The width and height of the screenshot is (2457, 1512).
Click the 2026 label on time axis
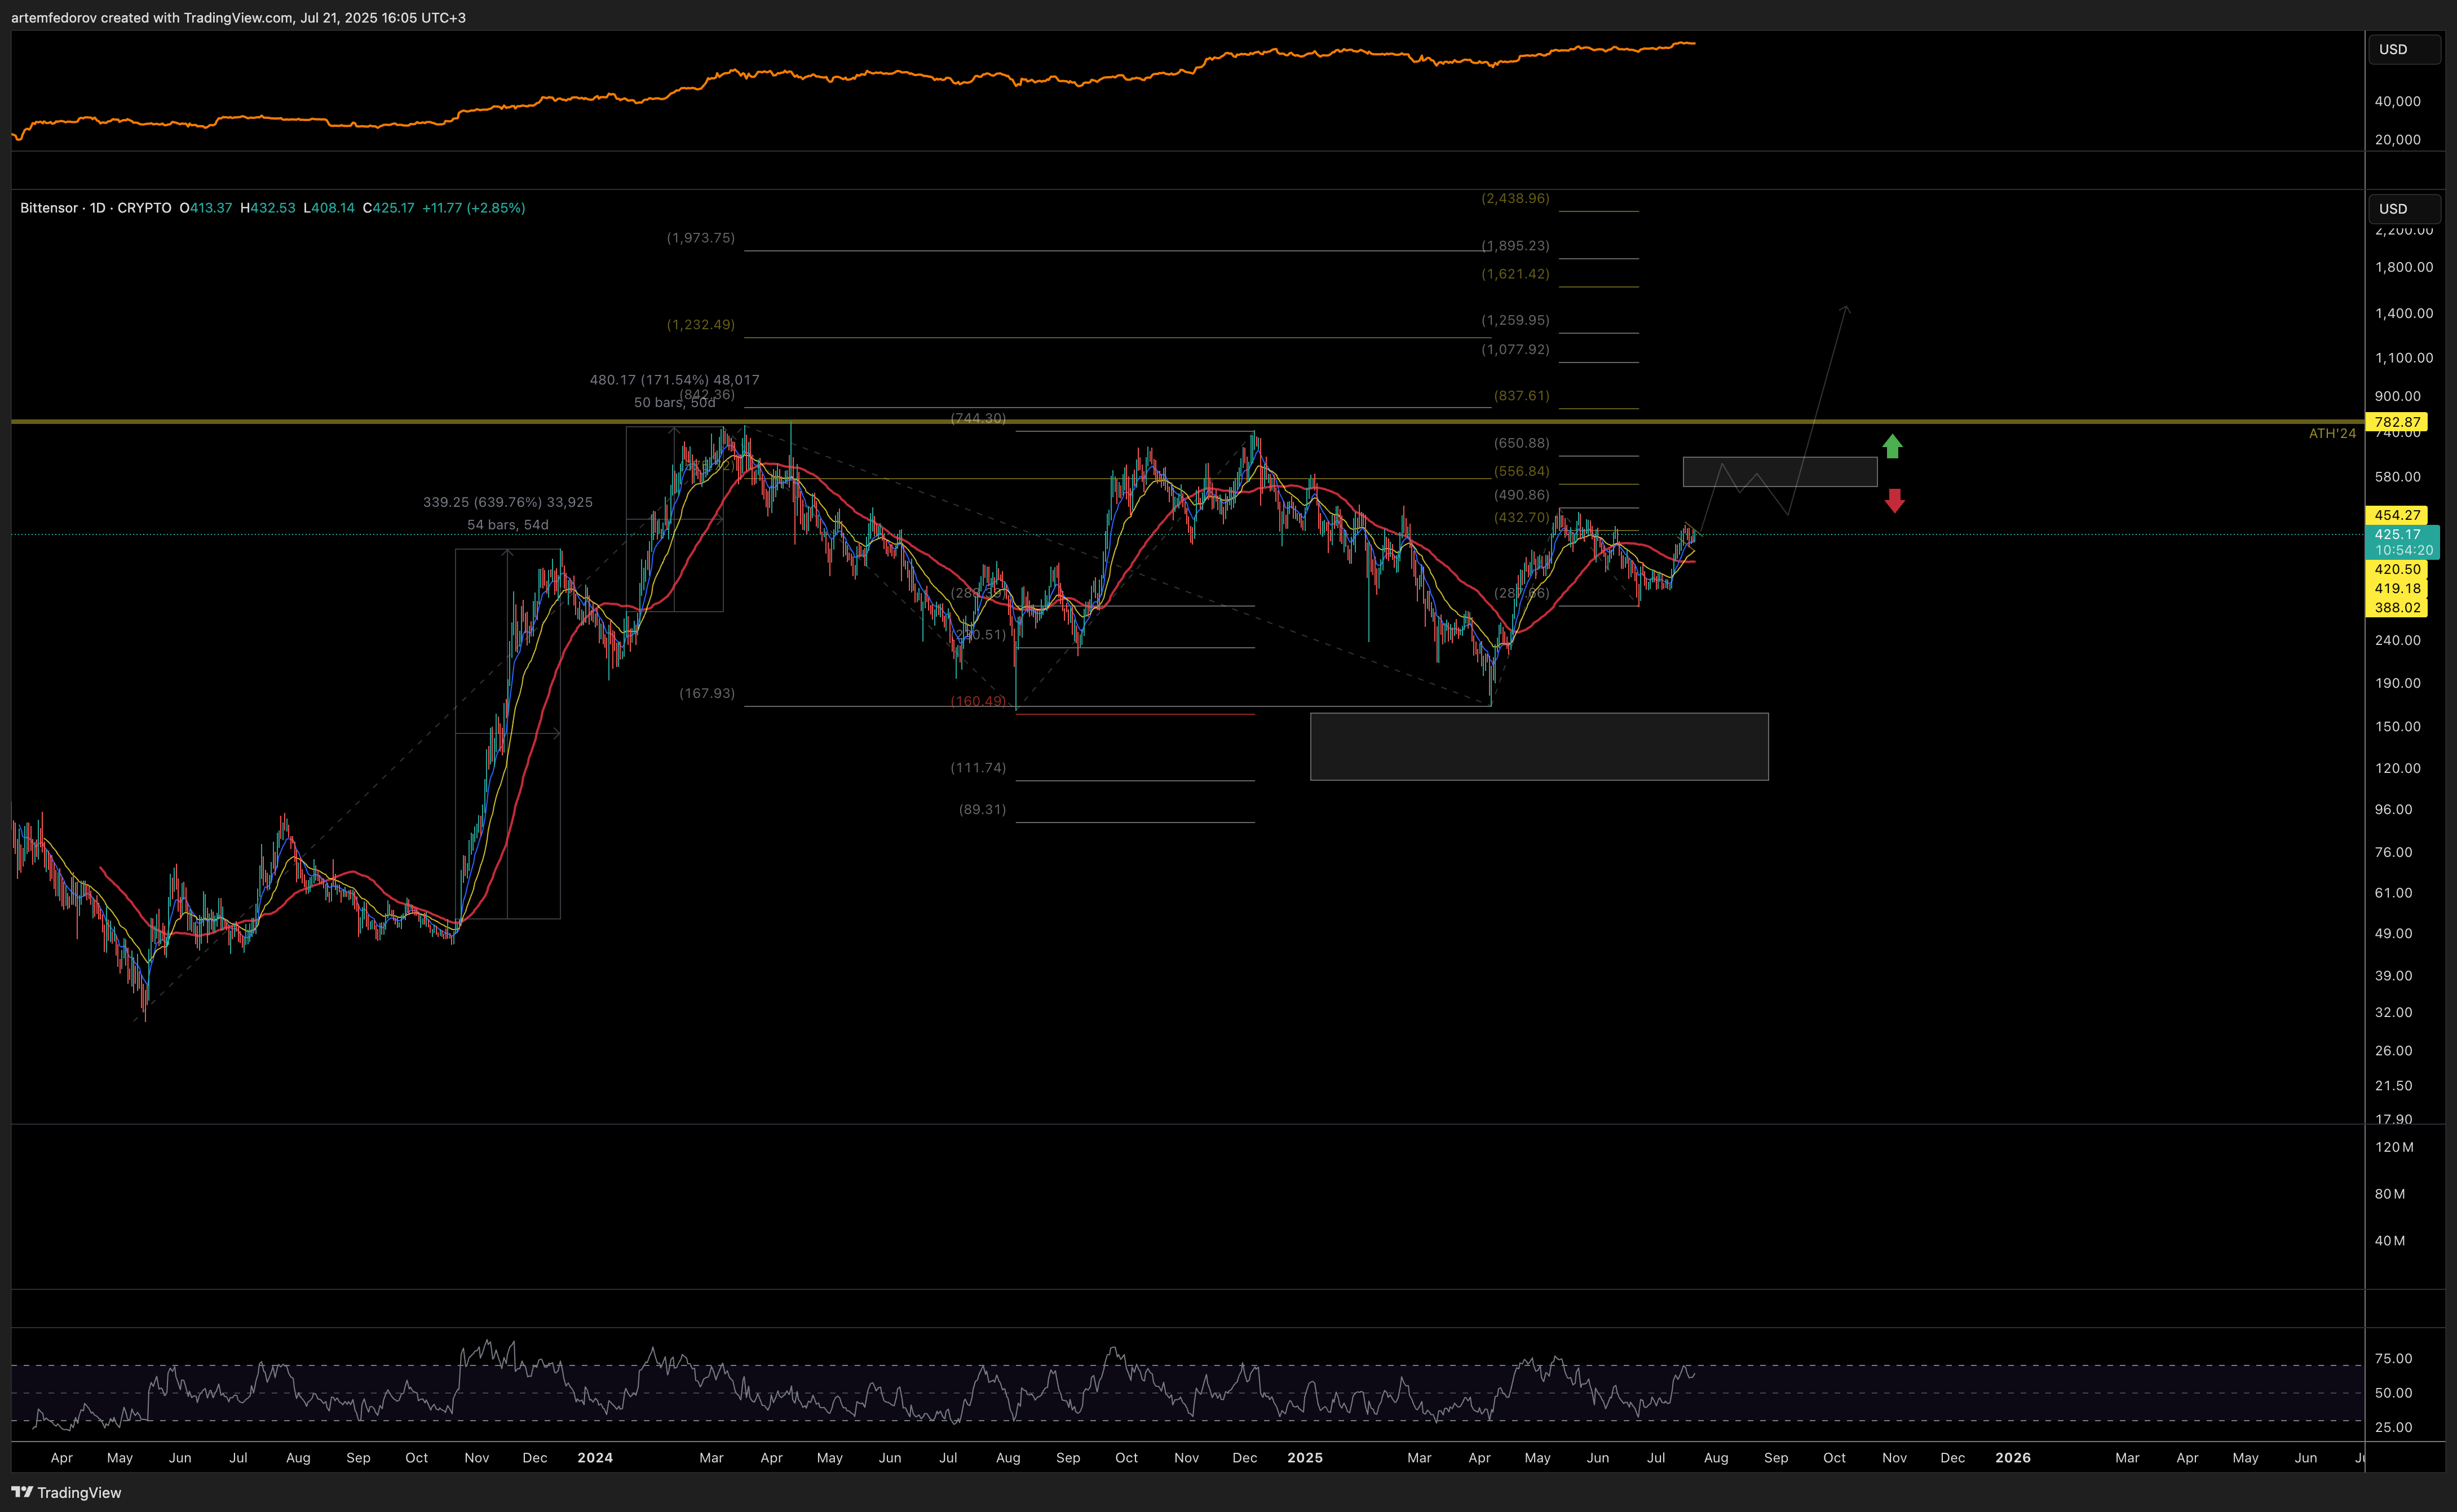tap(2013, 1457)
